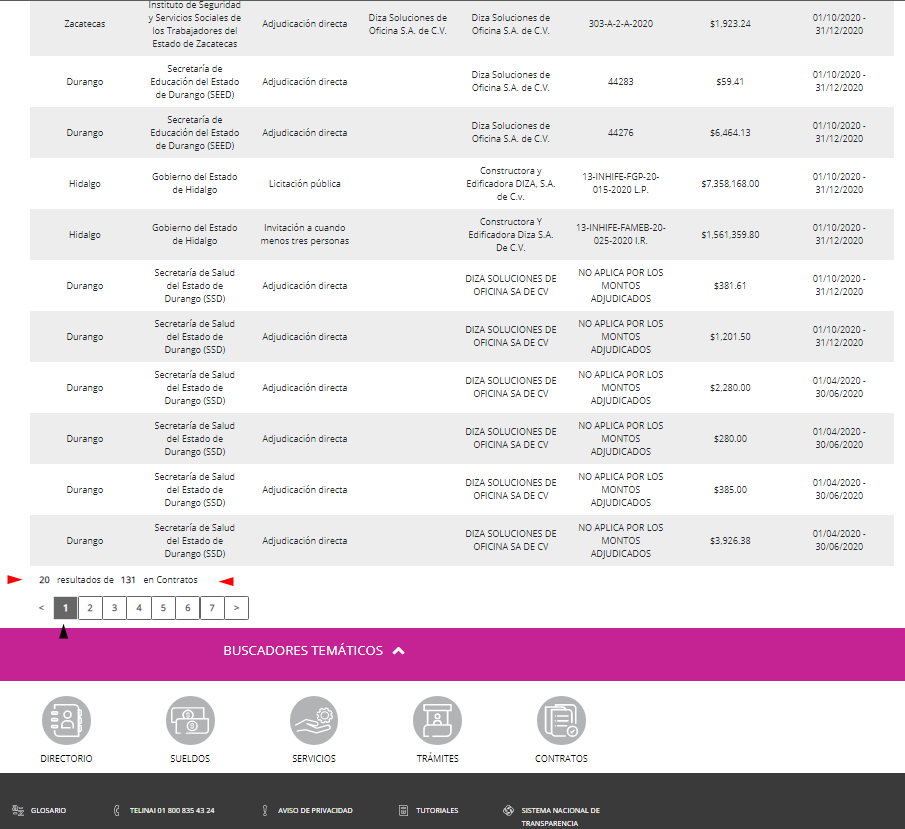Go to results page 3
This screenshot has width=905, height=829.
114,607
